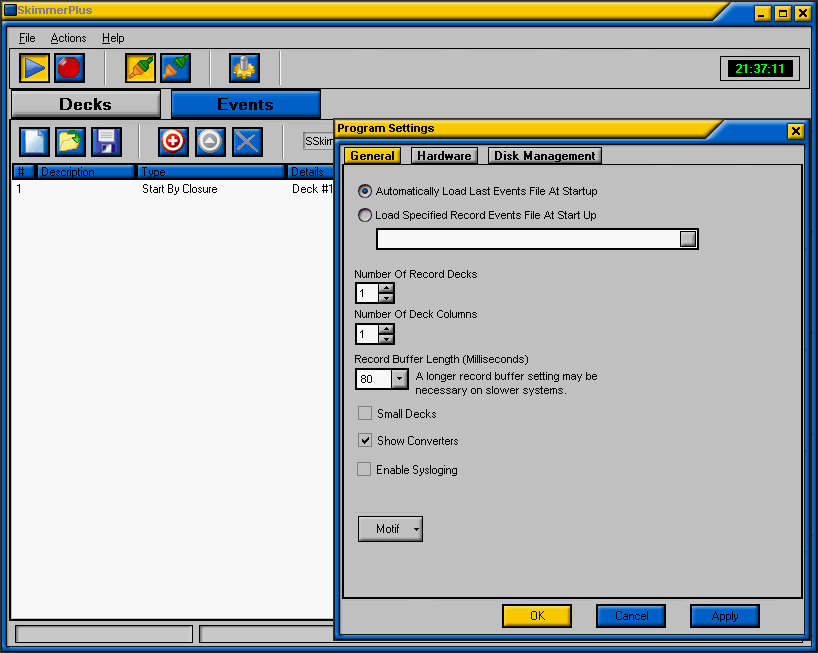The height and width of the screenshot is (653, 818).
Task: Click the Type column header
Action: coord(212,172)
